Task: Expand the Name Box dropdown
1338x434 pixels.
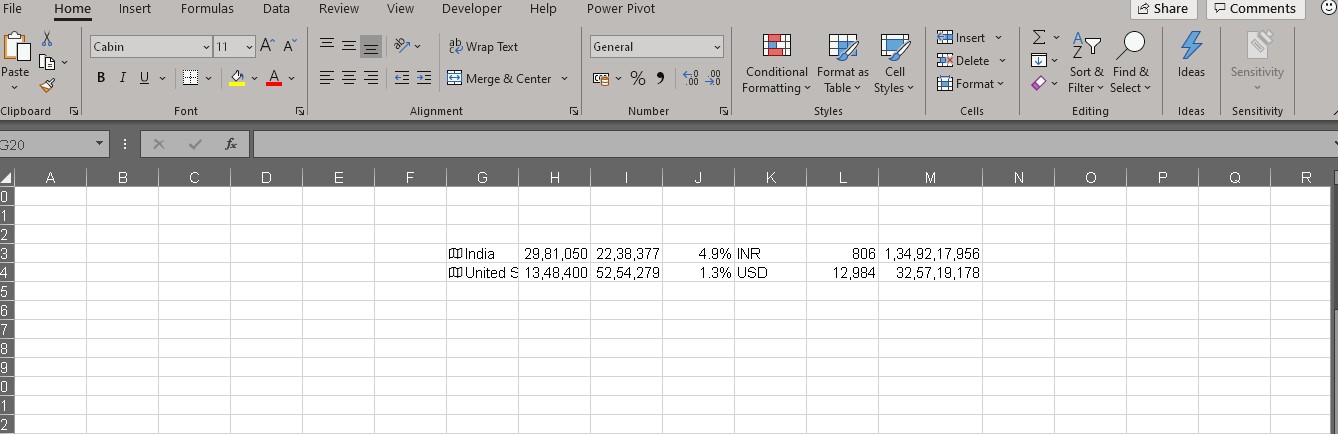Action: point(99,144)
